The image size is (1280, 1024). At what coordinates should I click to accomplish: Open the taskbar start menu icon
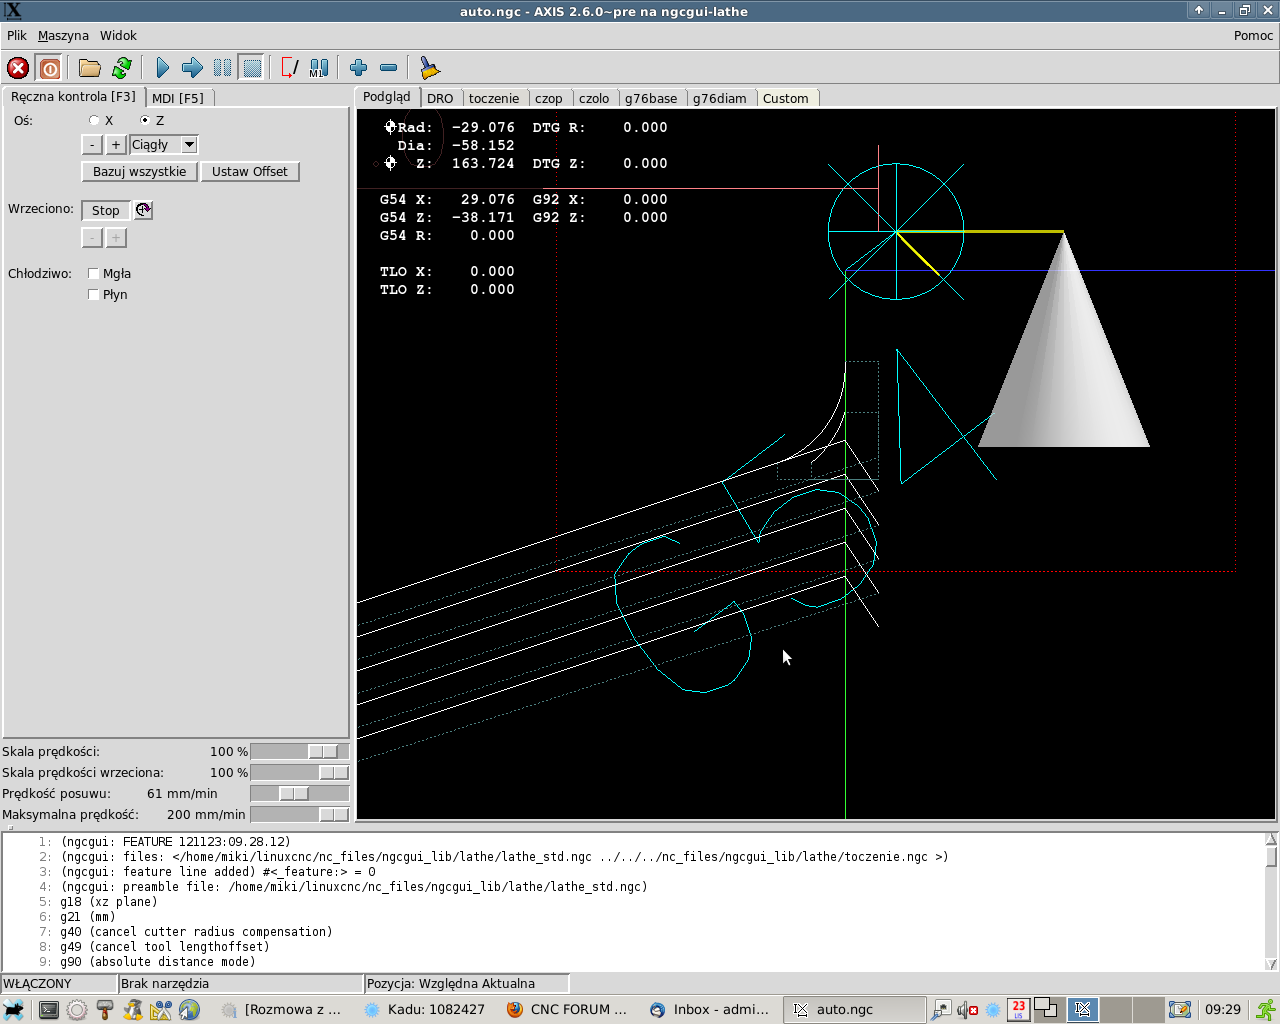[15, 1010]
